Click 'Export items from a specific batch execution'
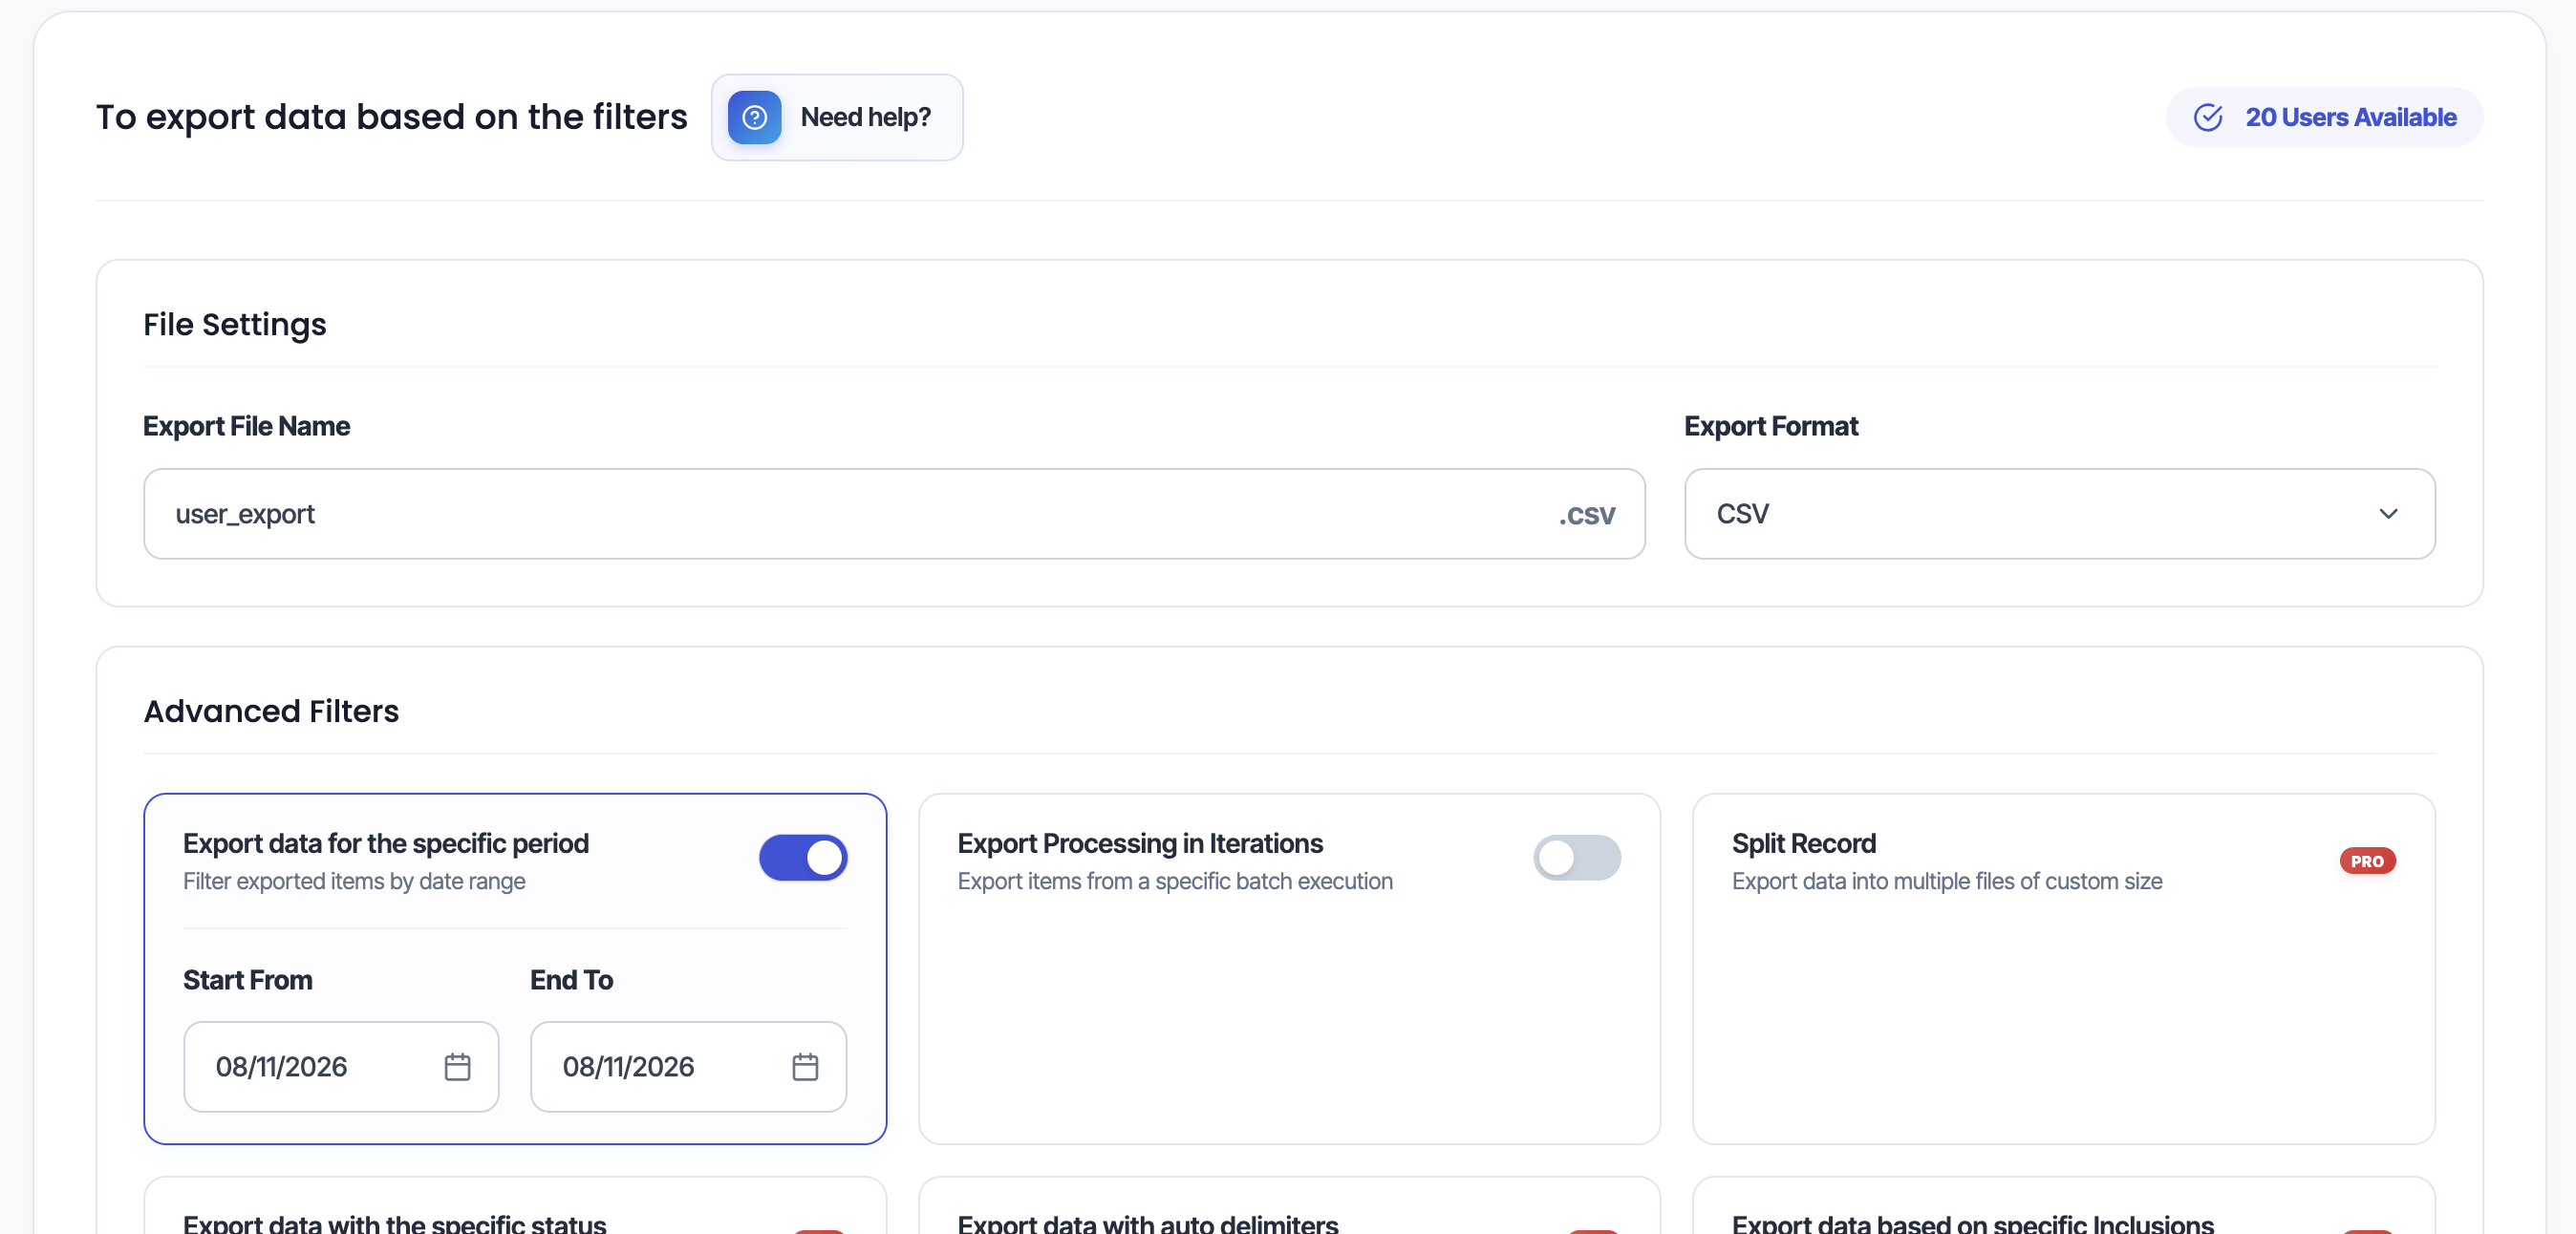 [1175, 882]
